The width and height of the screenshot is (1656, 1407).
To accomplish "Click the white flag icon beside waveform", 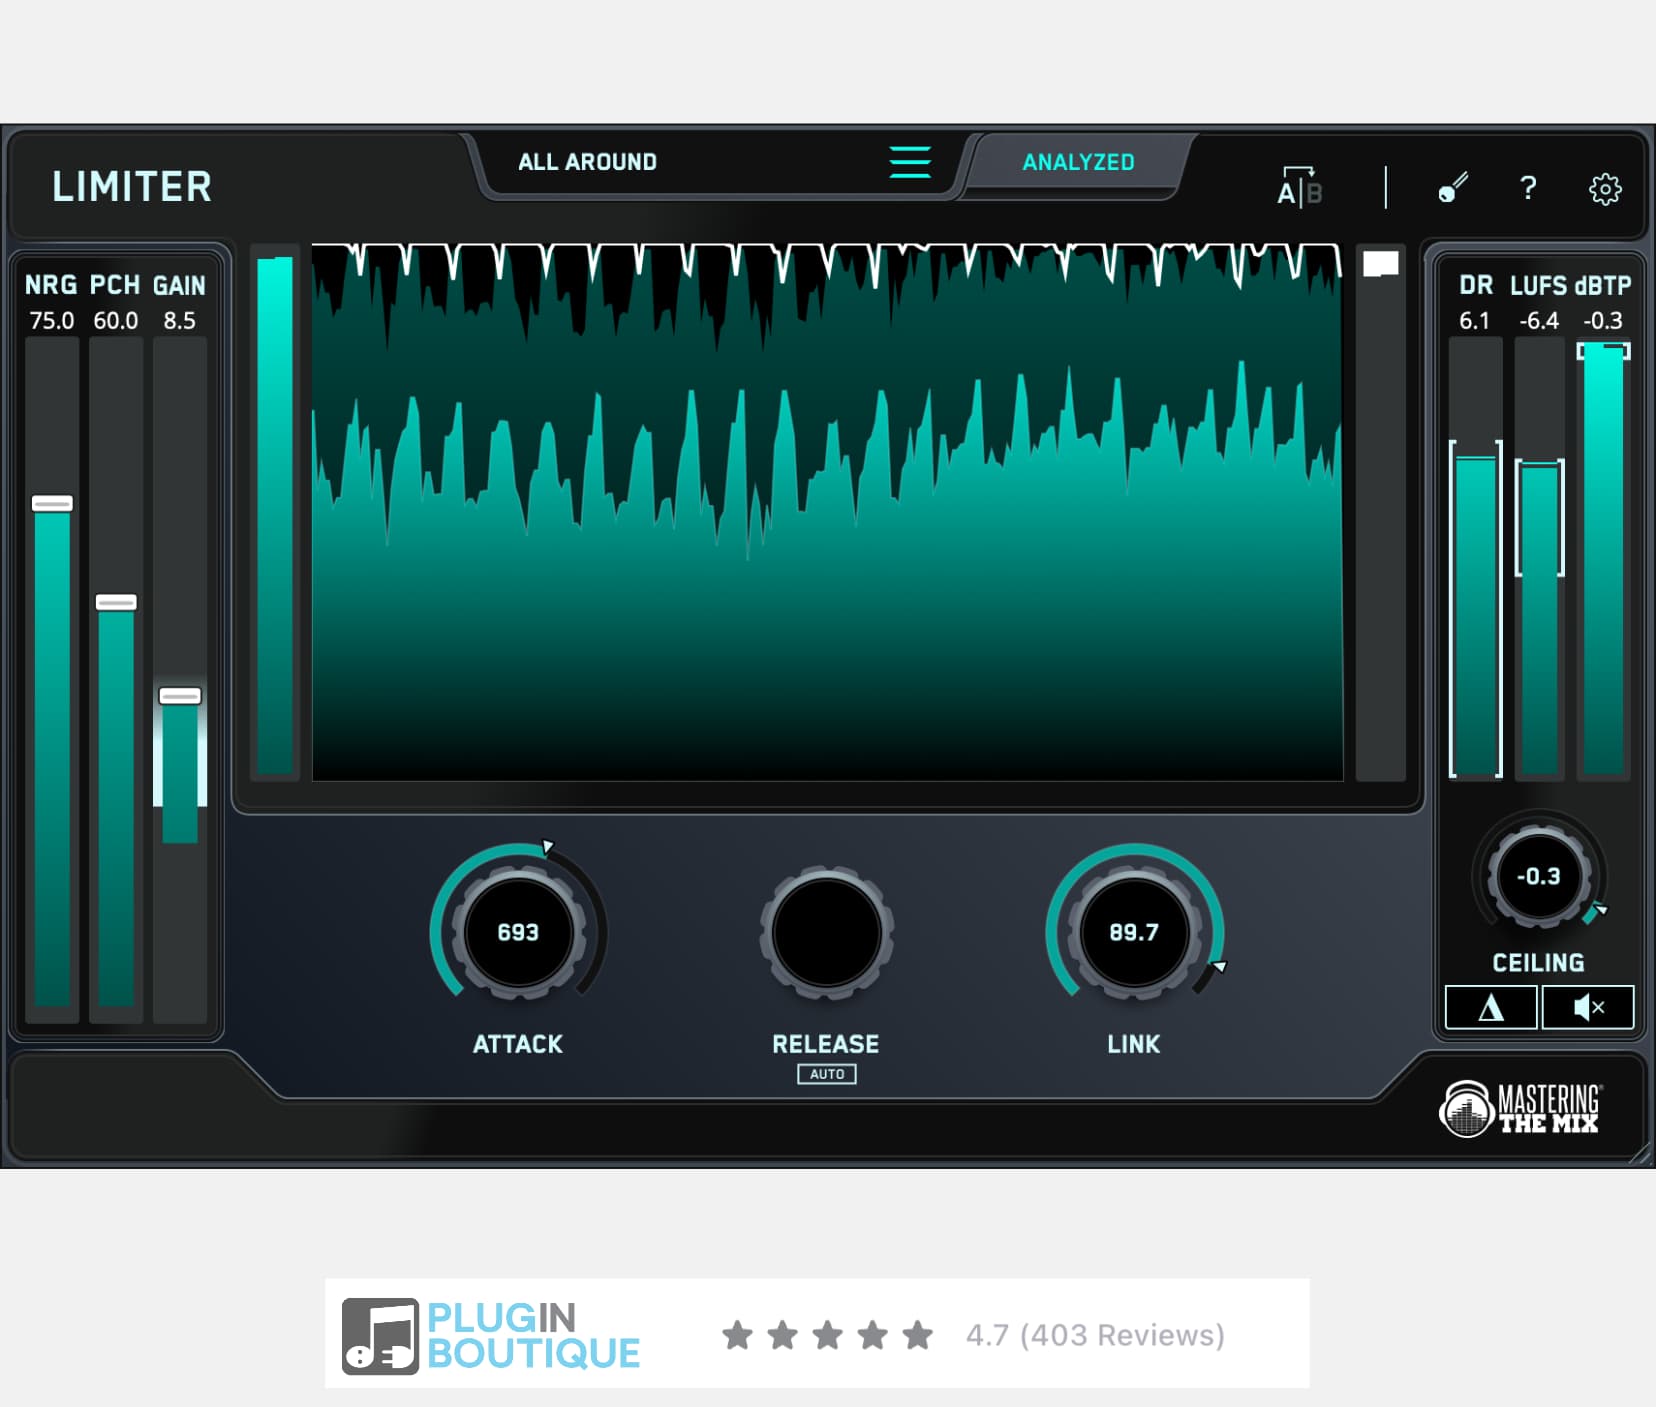I will coord(1380,264).
